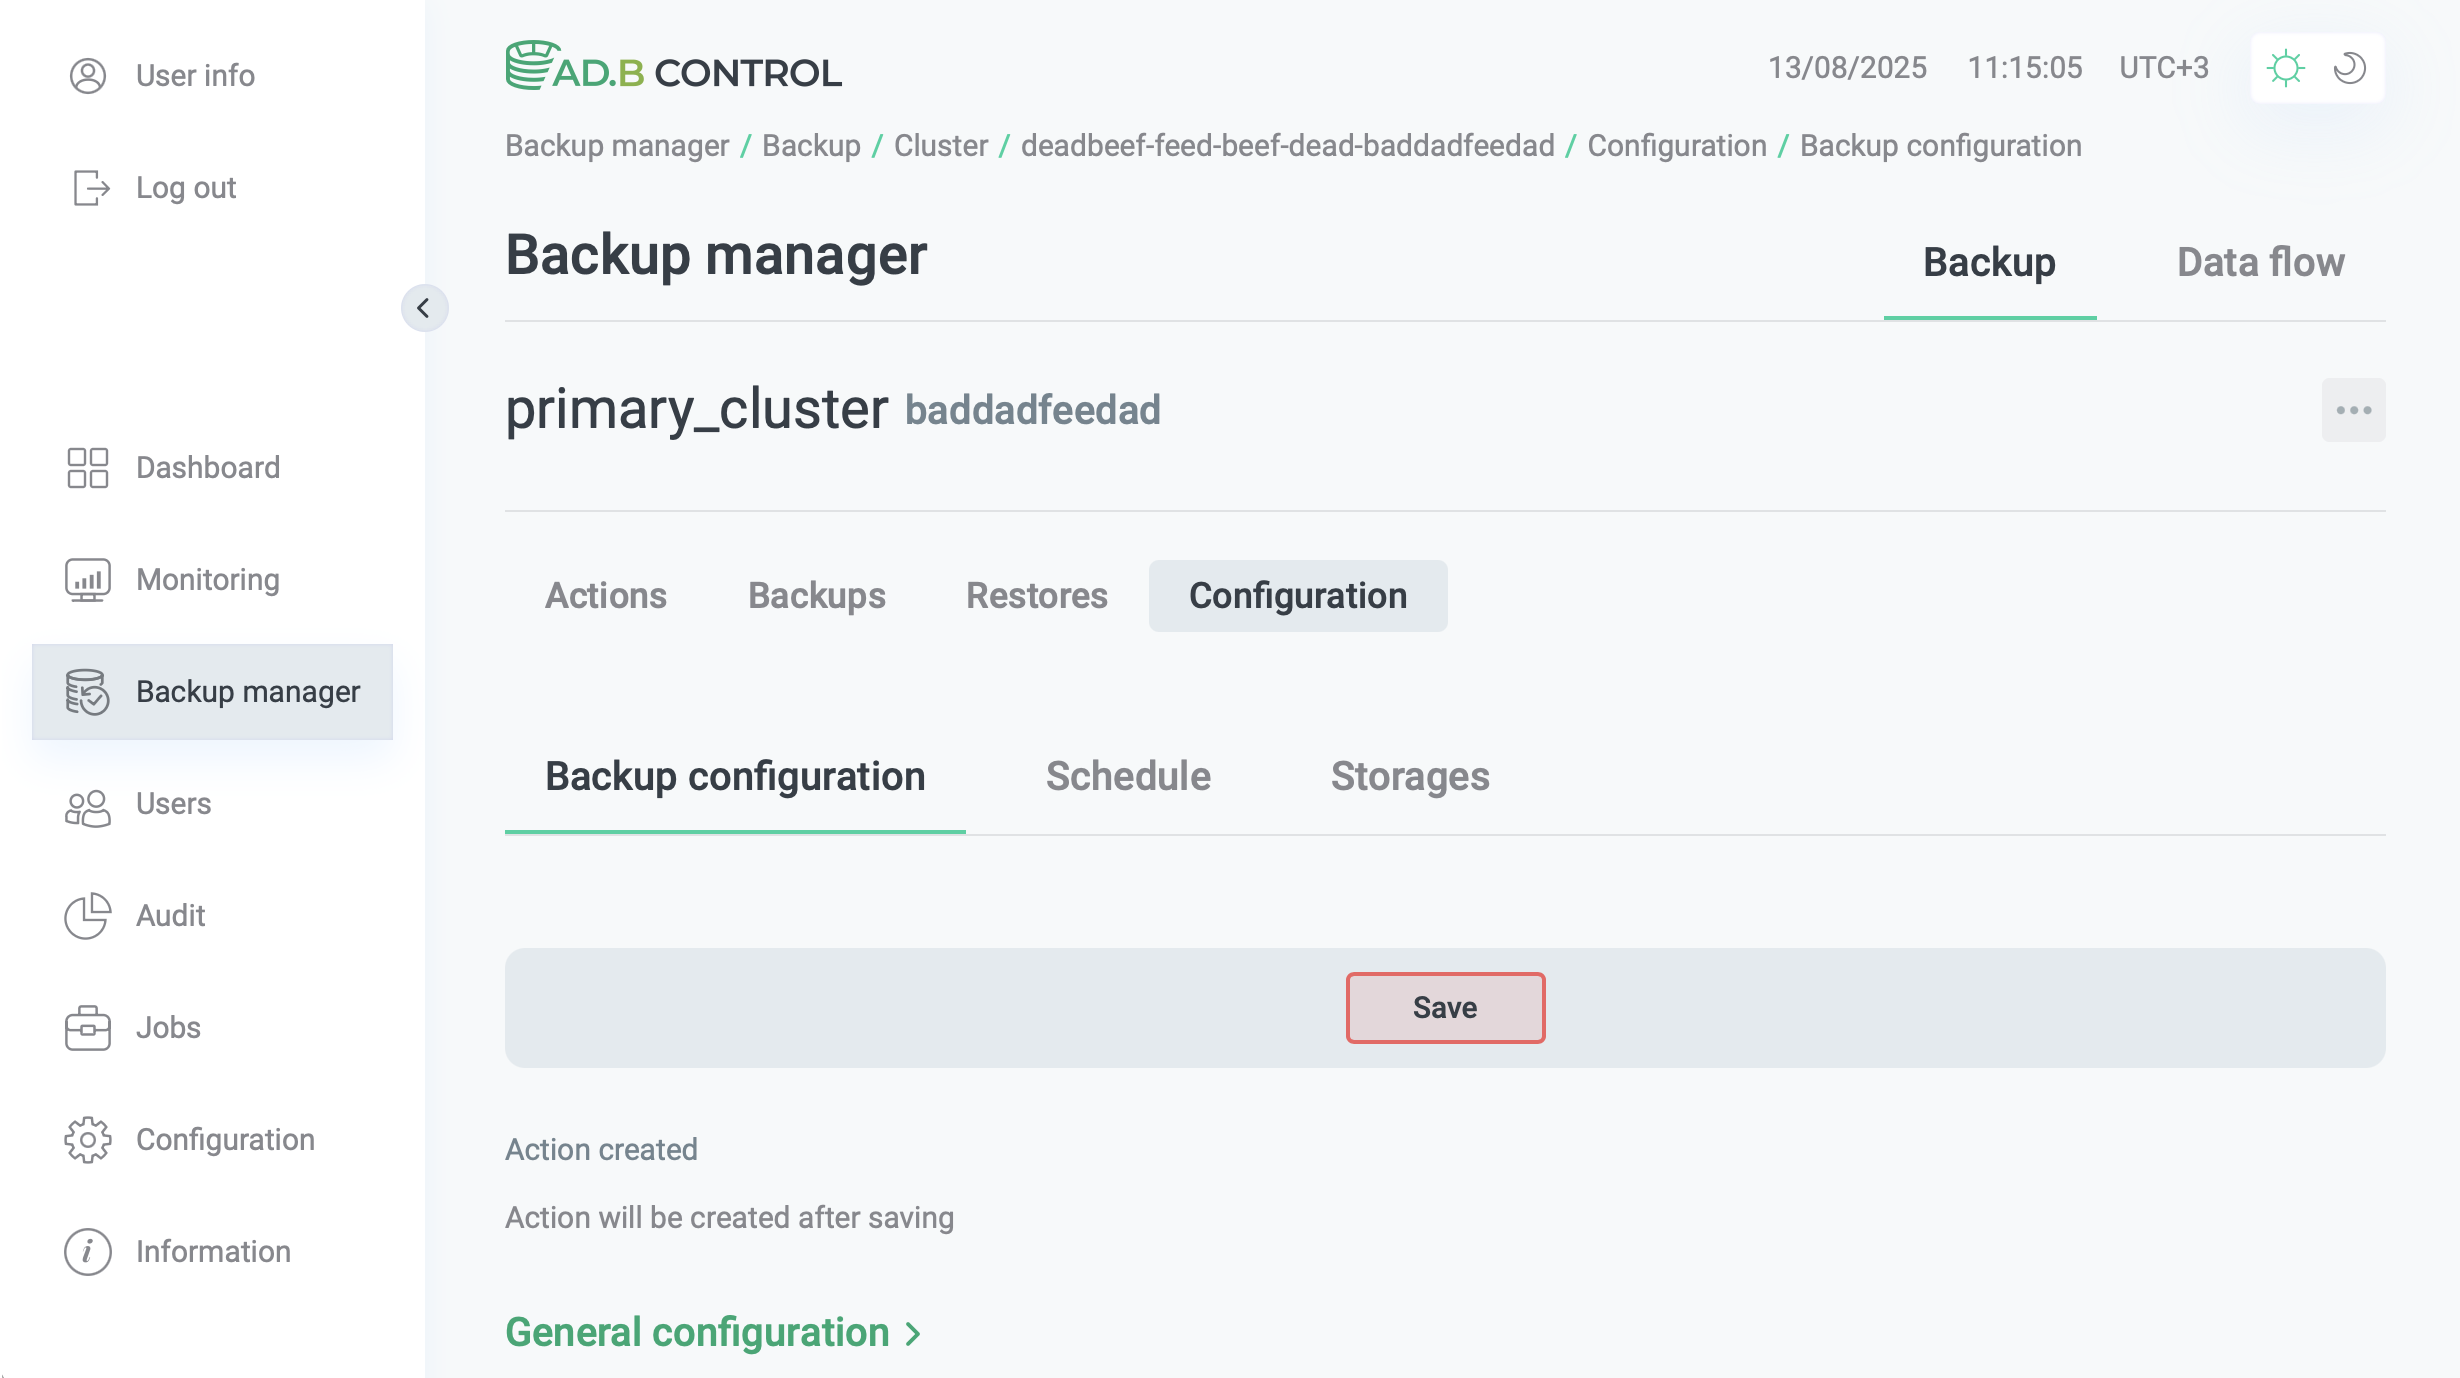Switch to dark theme with moon toggle
This screenshot has width=2460, height=1378.
coord(2349,67)
